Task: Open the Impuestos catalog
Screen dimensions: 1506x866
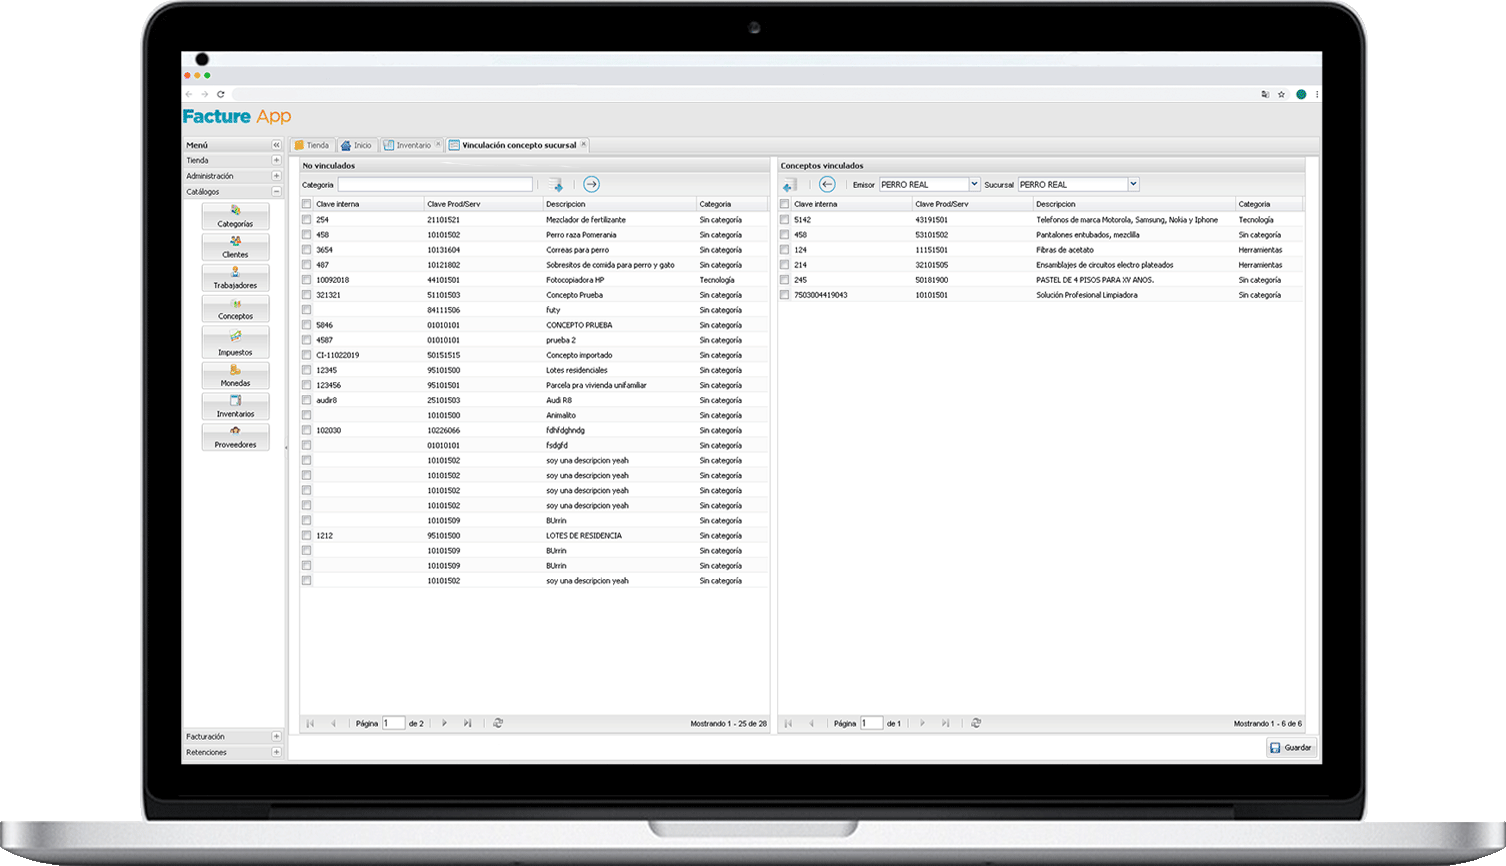Action: coord(235,344)
